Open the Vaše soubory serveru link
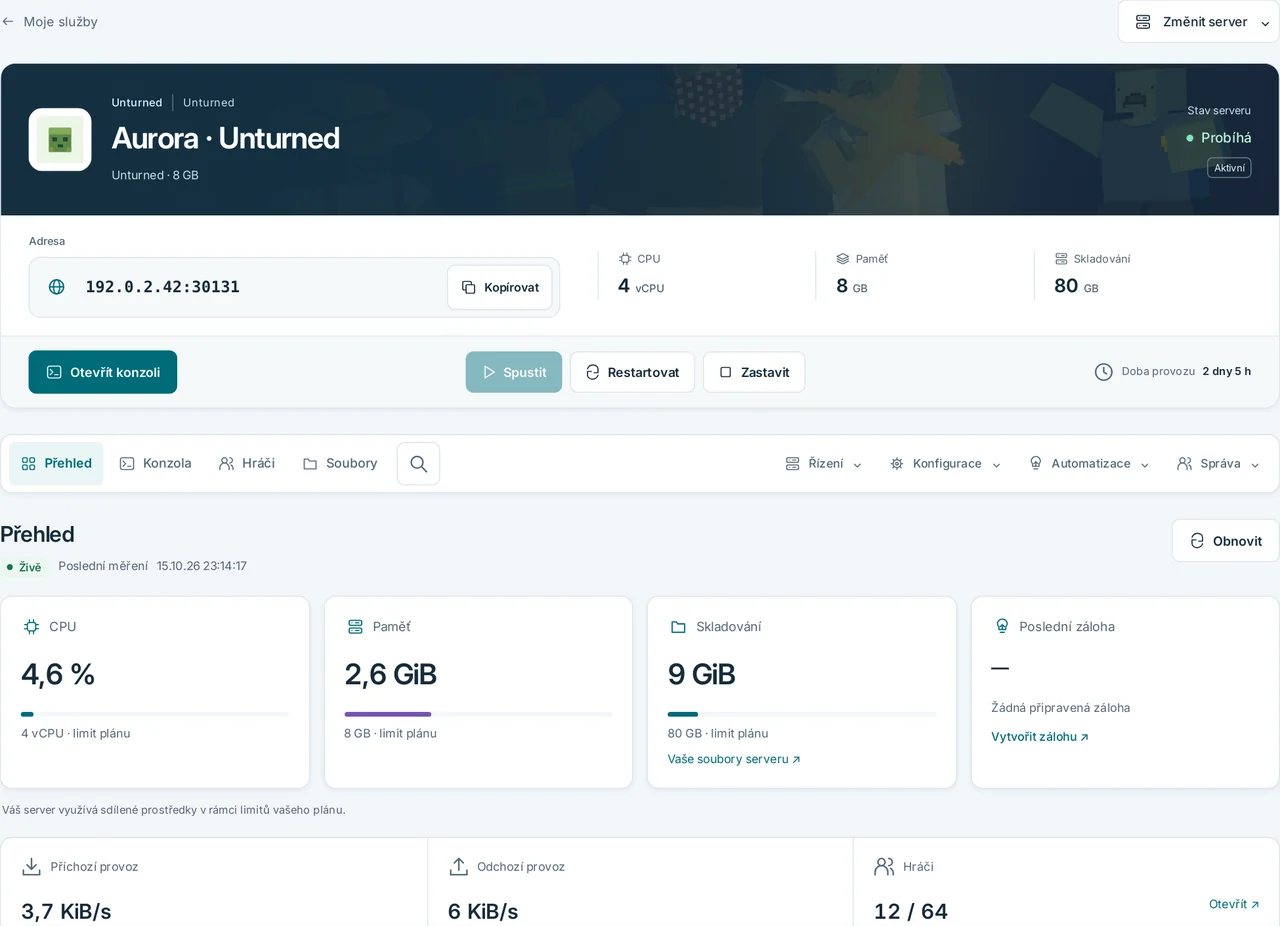Viewport: 1280px width, 926px height. (734, 759)
